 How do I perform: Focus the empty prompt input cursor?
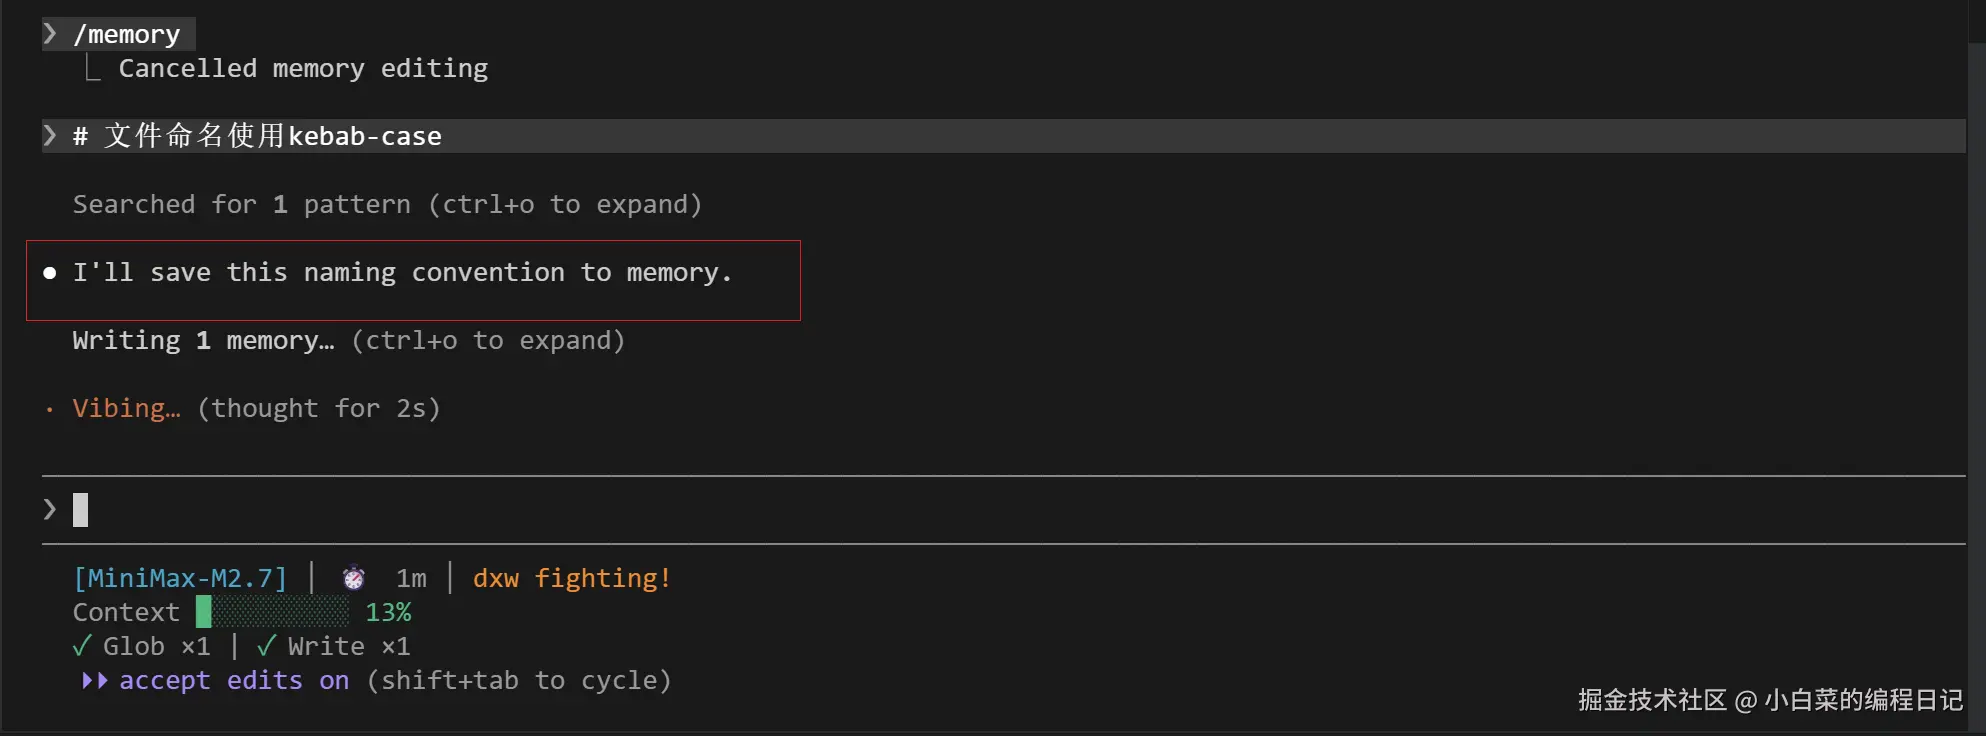click(x=81, y=510)
